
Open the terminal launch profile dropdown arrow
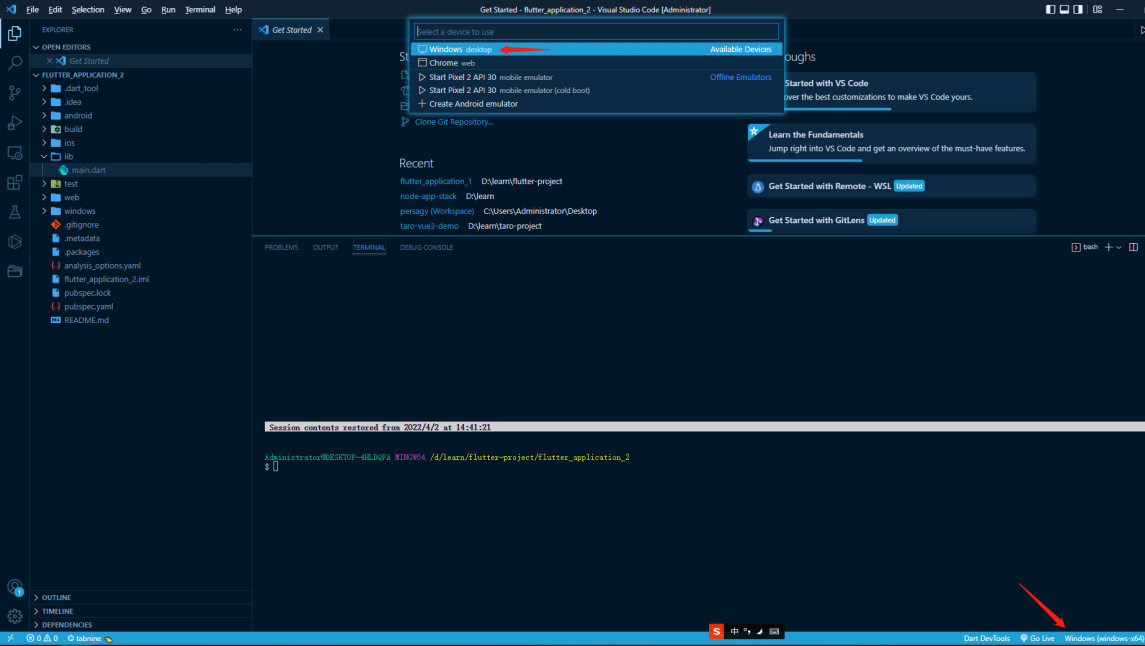pos(1119,247)
